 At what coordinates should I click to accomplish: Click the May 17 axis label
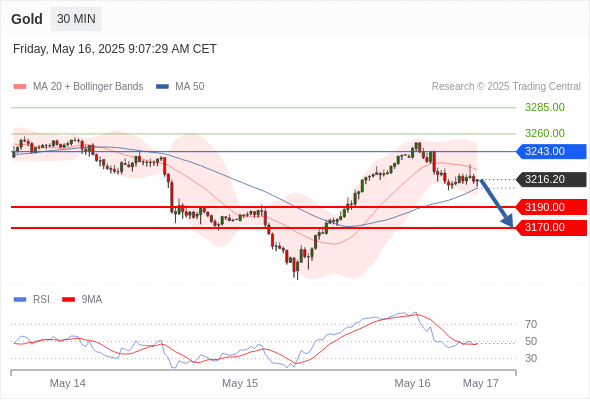click(481, 383)
